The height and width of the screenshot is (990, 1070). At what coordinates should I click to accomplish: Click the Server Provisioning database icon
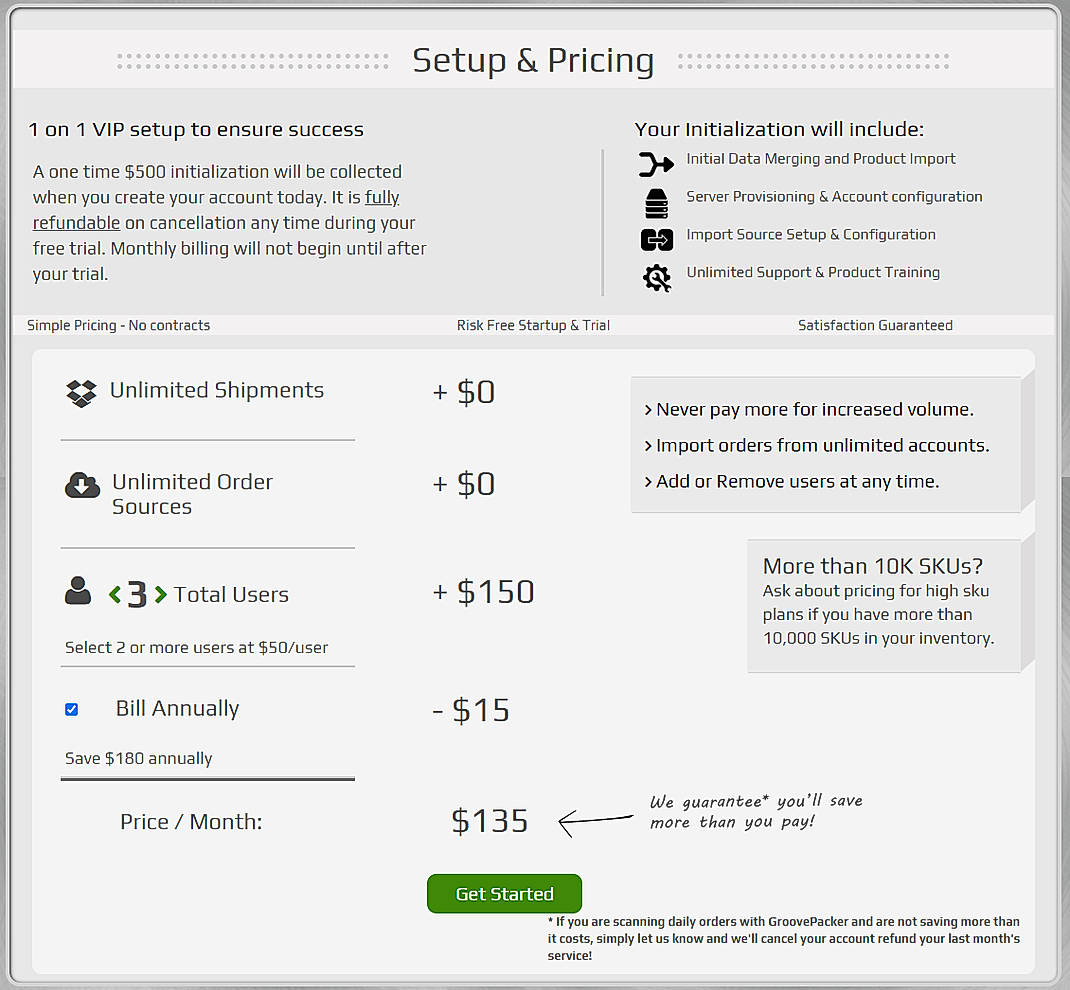[x=656, y=203]
